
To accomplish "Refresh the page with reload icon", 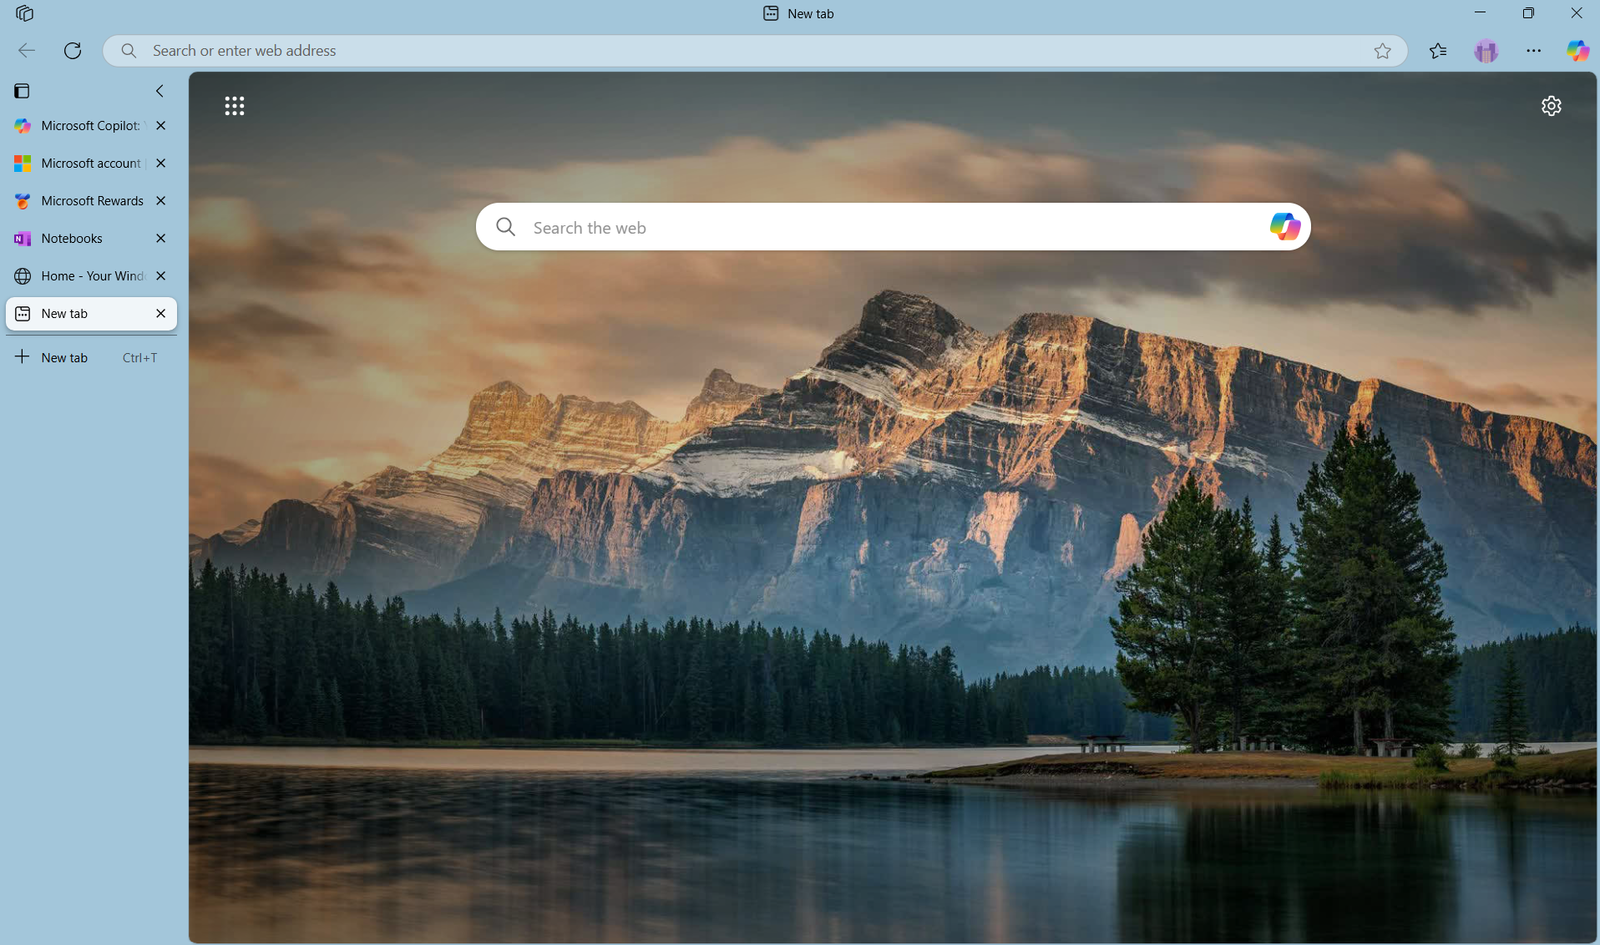I will (x=72, y=50).
